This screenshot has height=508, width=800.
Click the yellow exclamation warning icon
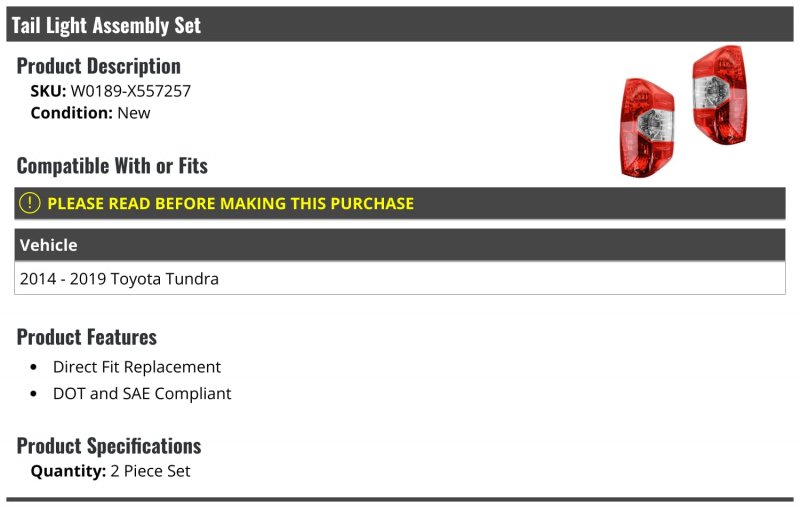coord(30,203)
